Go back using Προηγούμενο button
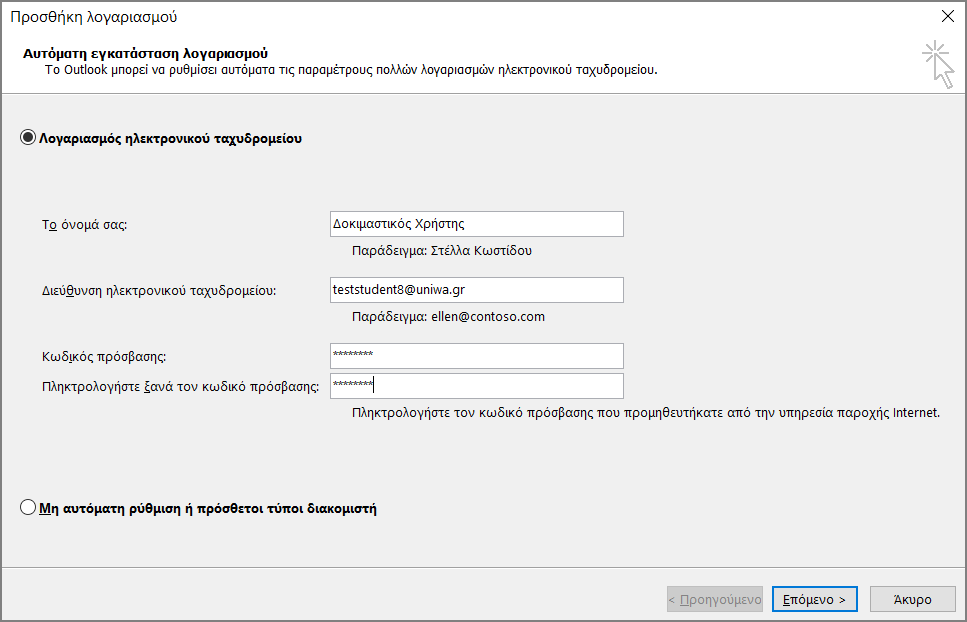967x622 pixels. tap(715, 599)
